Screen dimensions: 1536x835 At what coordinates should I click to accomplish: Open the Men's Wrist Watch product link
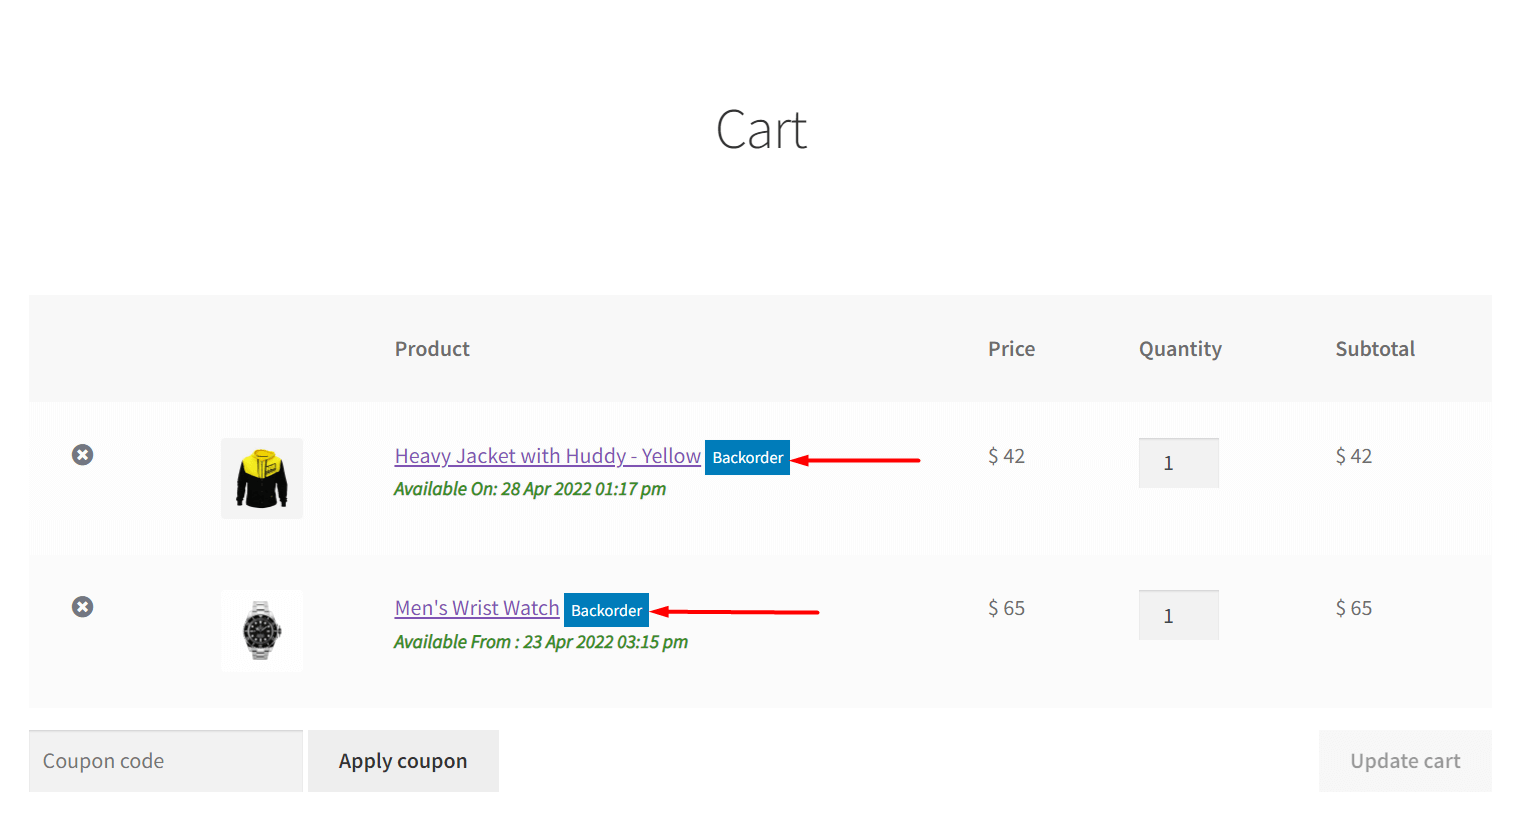(477, 607)
